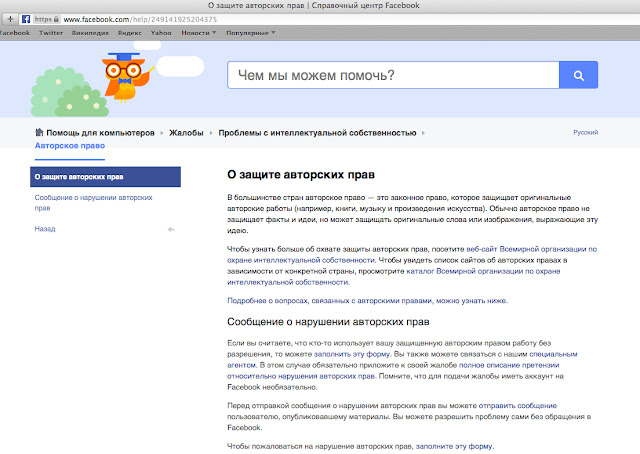
Task: Click the home icon in breadcrumb
Action: pos(39,132)
